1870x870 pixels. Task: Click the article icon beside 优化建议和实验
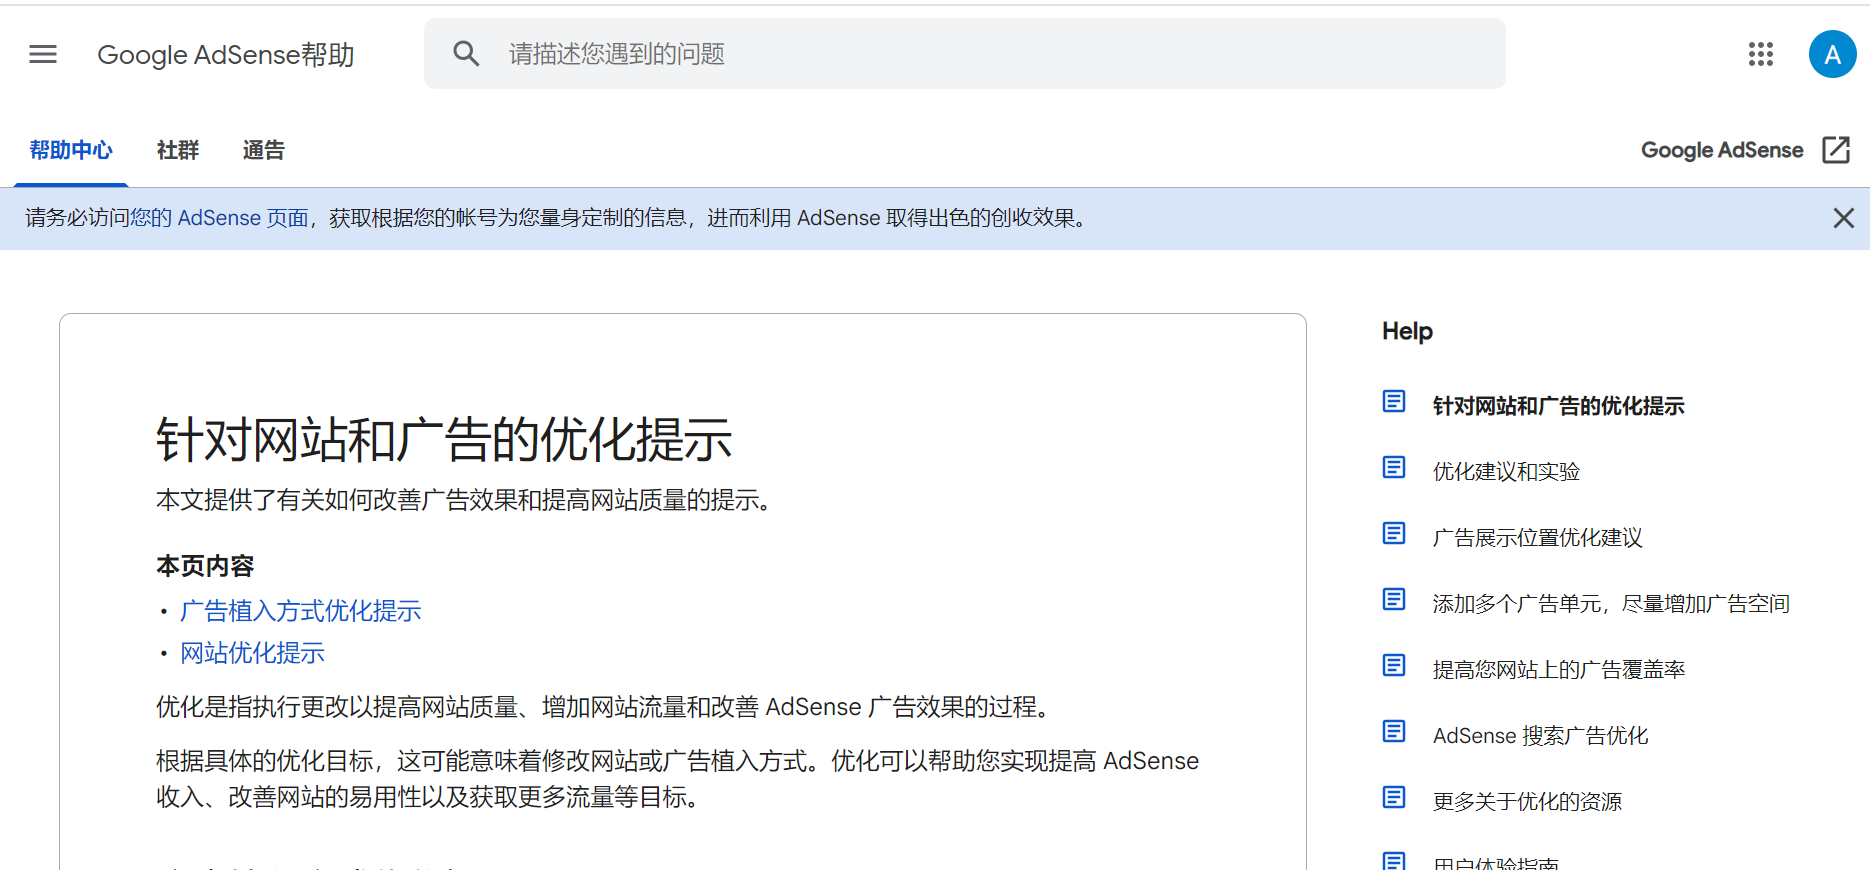point(1394,468)
